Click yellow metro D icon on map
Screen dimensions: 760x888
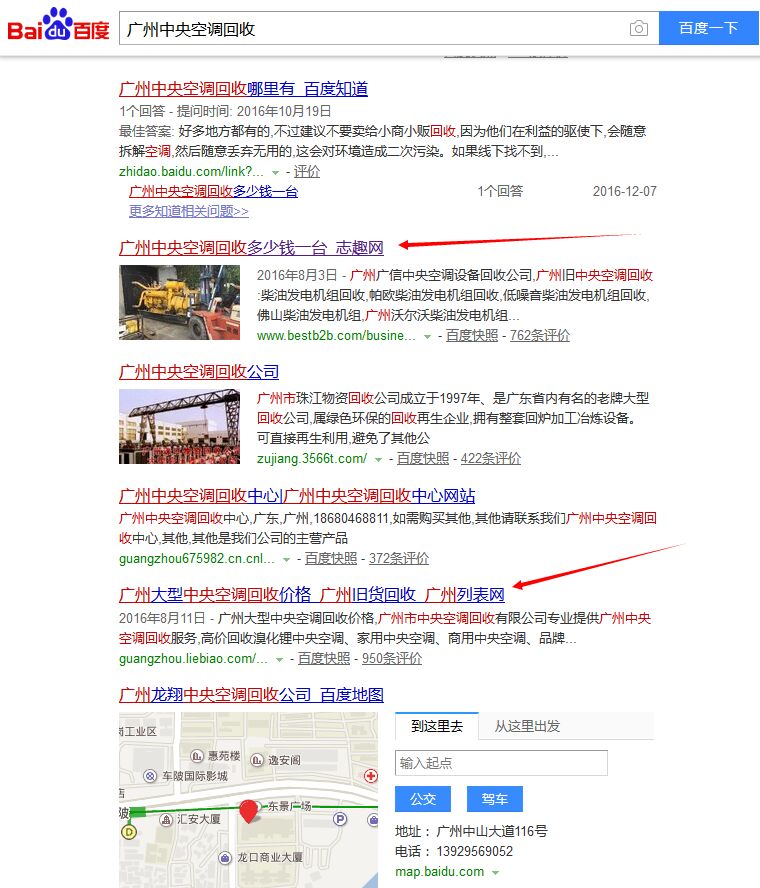point(130,832)
